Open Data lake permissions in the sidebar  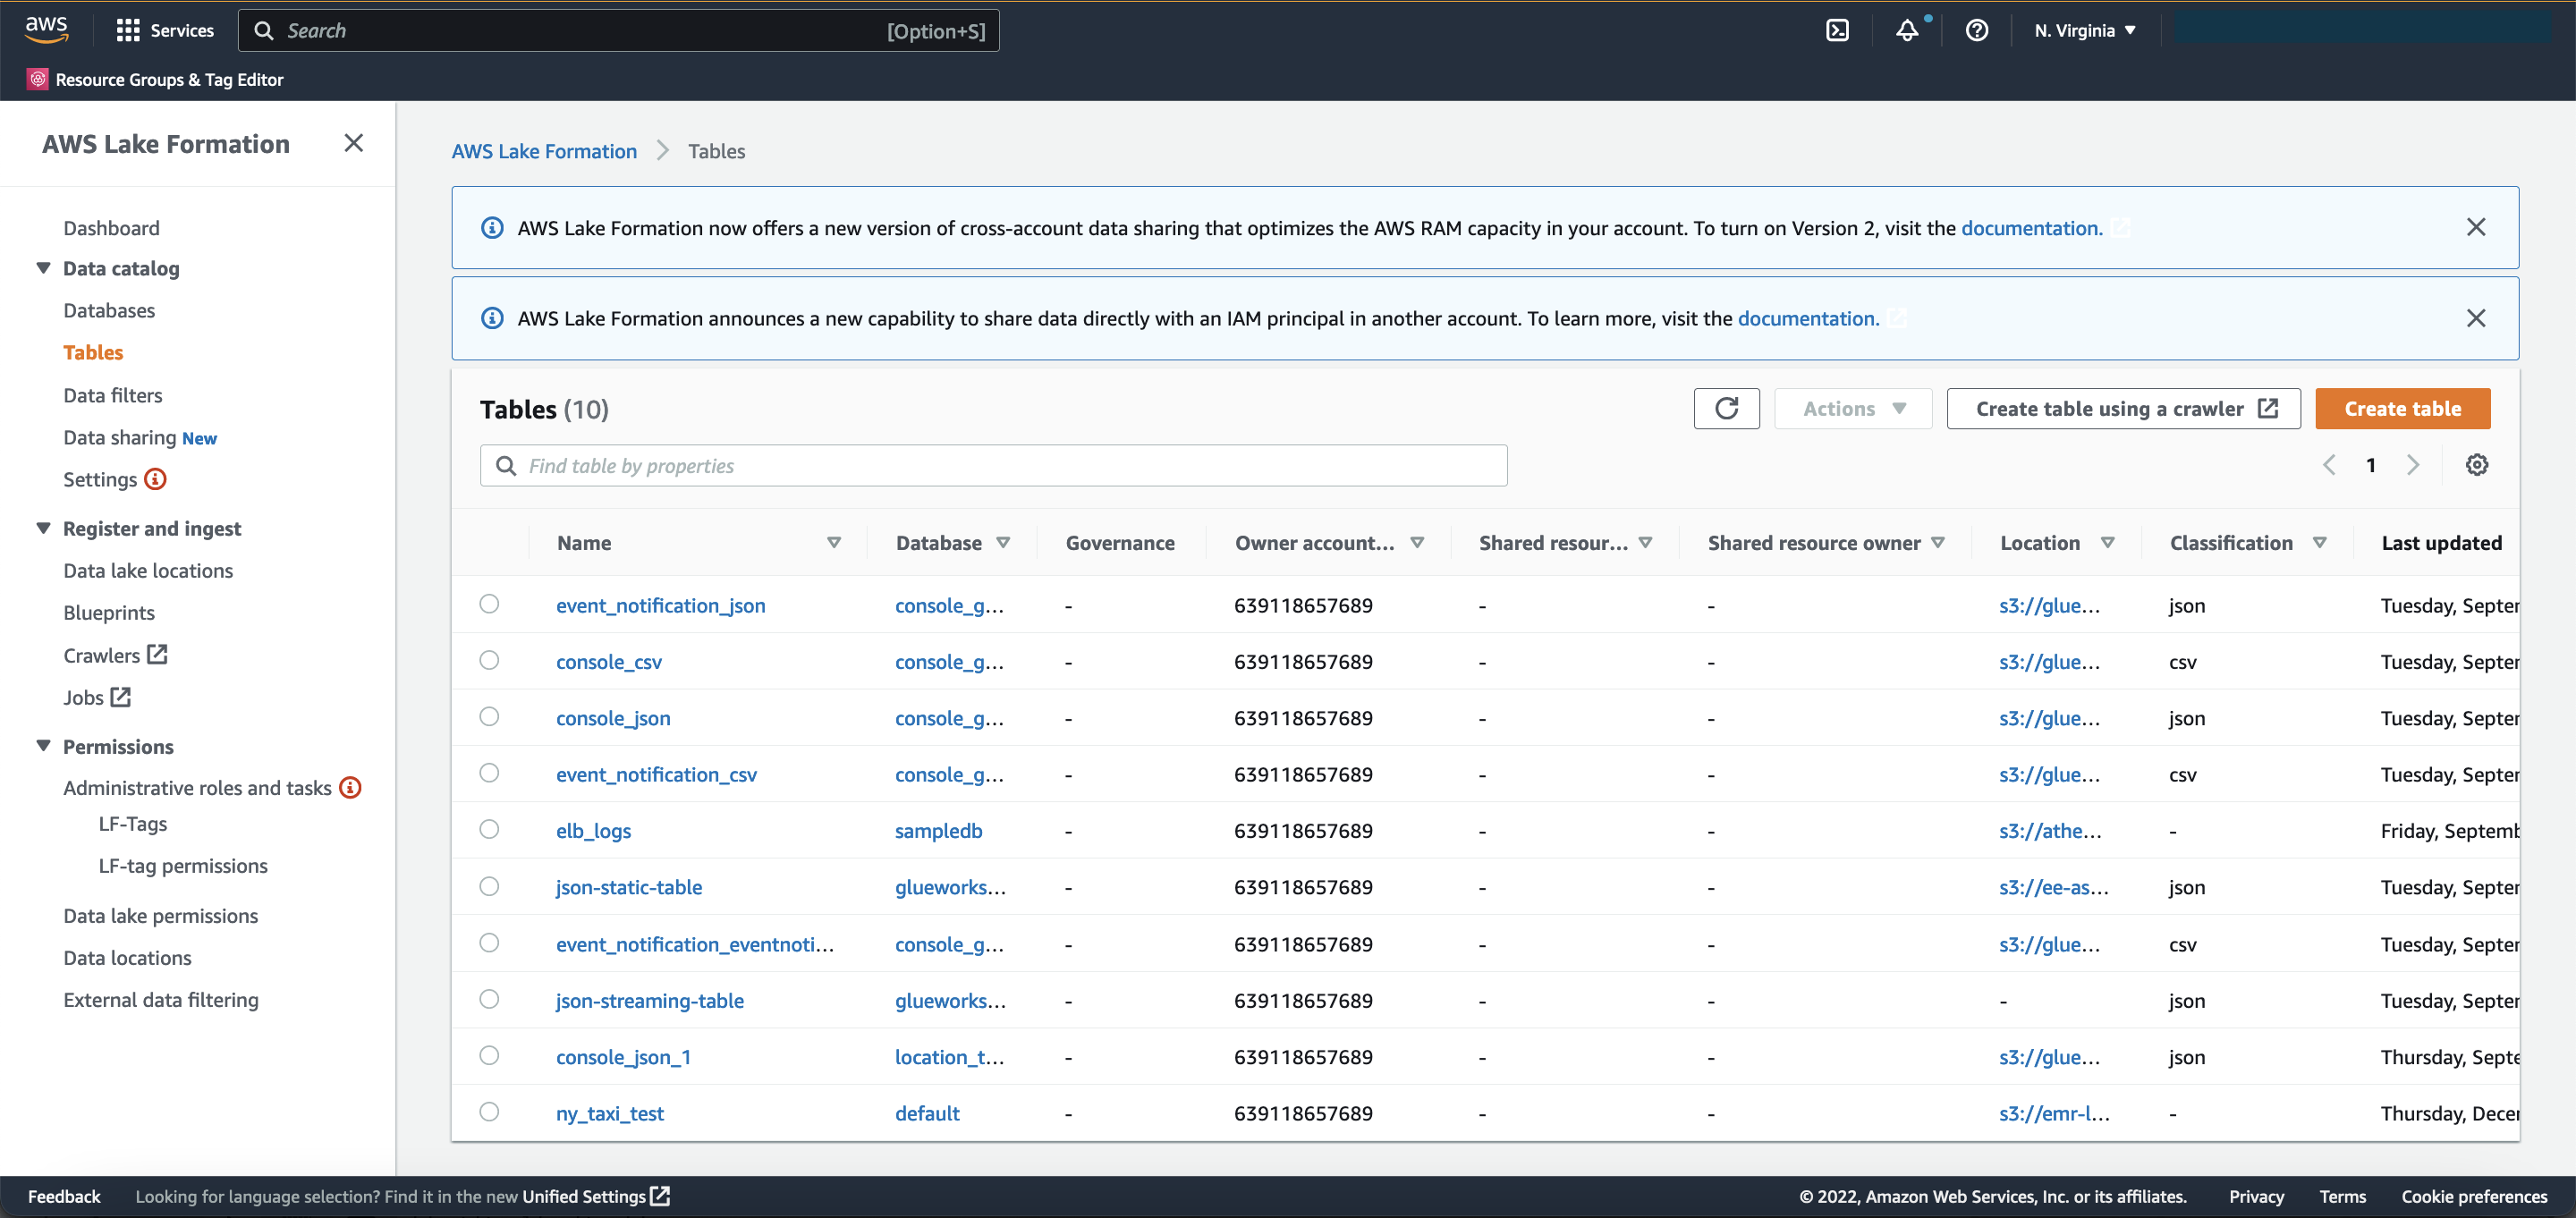[160, 915]
